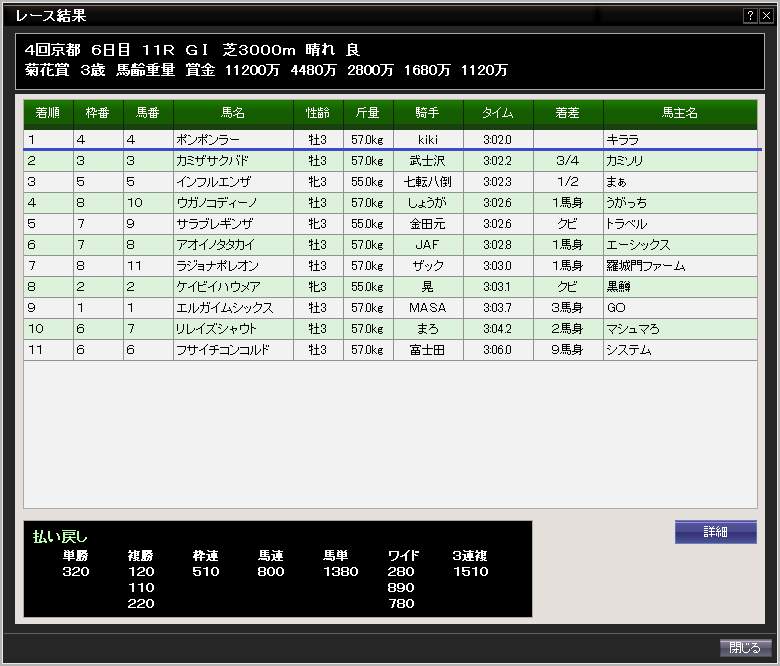
Task: Click 複勝 payout 220
Action: click(141, 603)
